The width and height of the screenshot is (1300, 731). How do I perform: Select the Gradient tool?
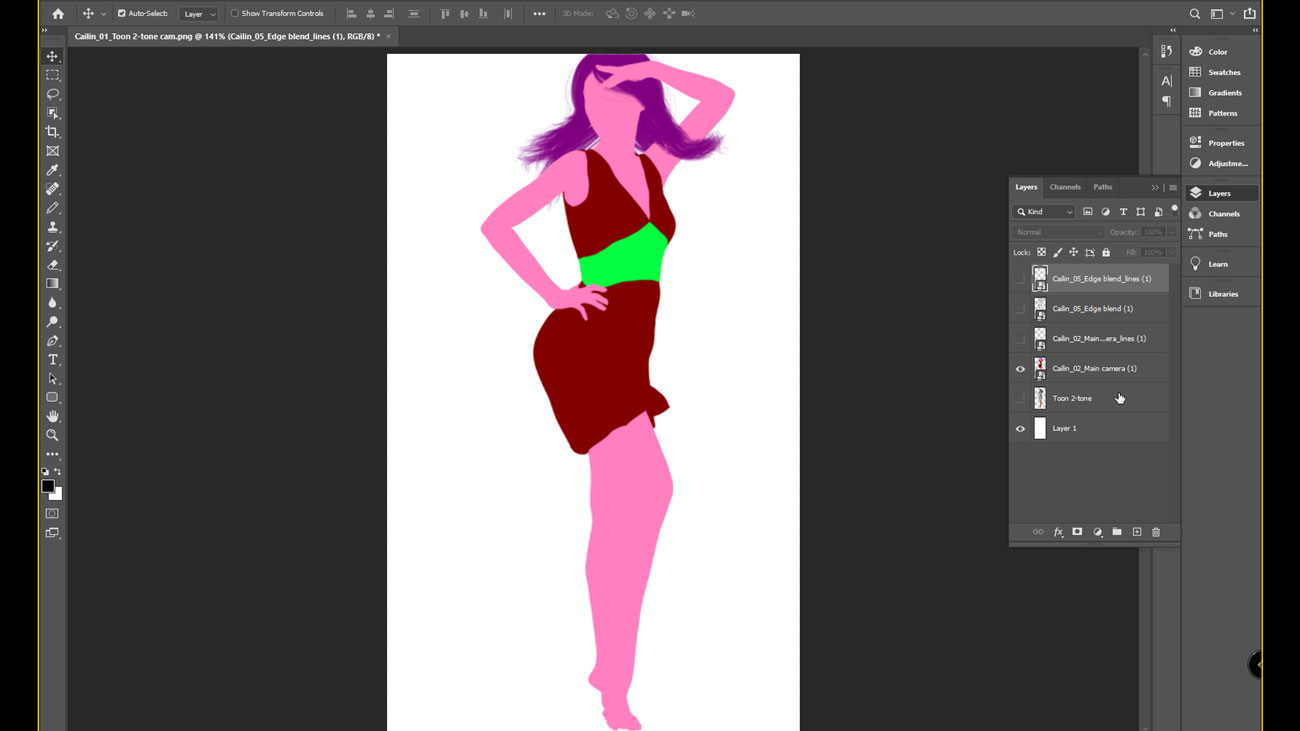(x=53, y=284)
